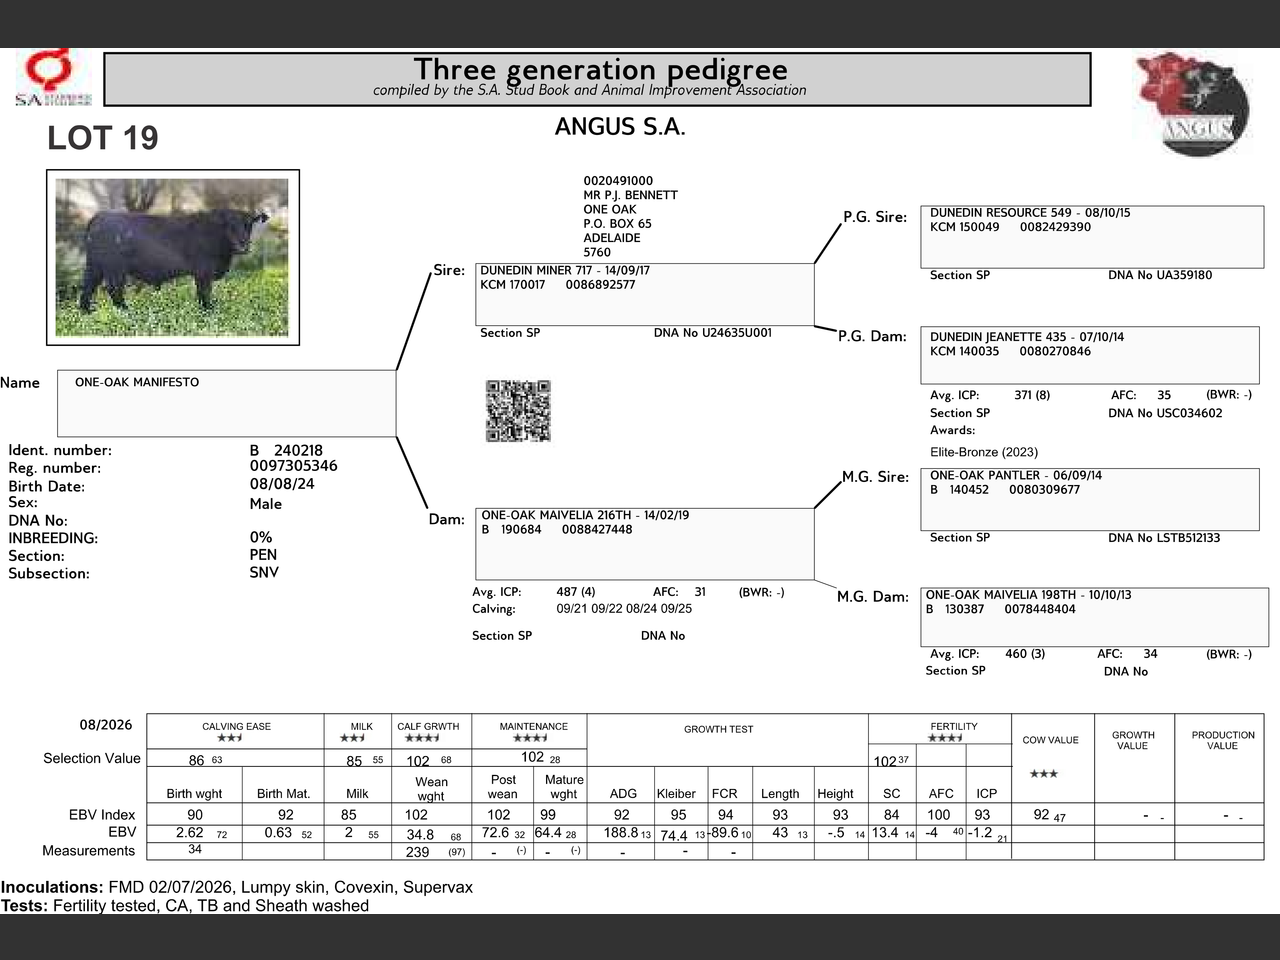The width and height of the screenshot is (1280, 960).
Task: Click the Maintenance star rating
Action: [x=530, y=738]
